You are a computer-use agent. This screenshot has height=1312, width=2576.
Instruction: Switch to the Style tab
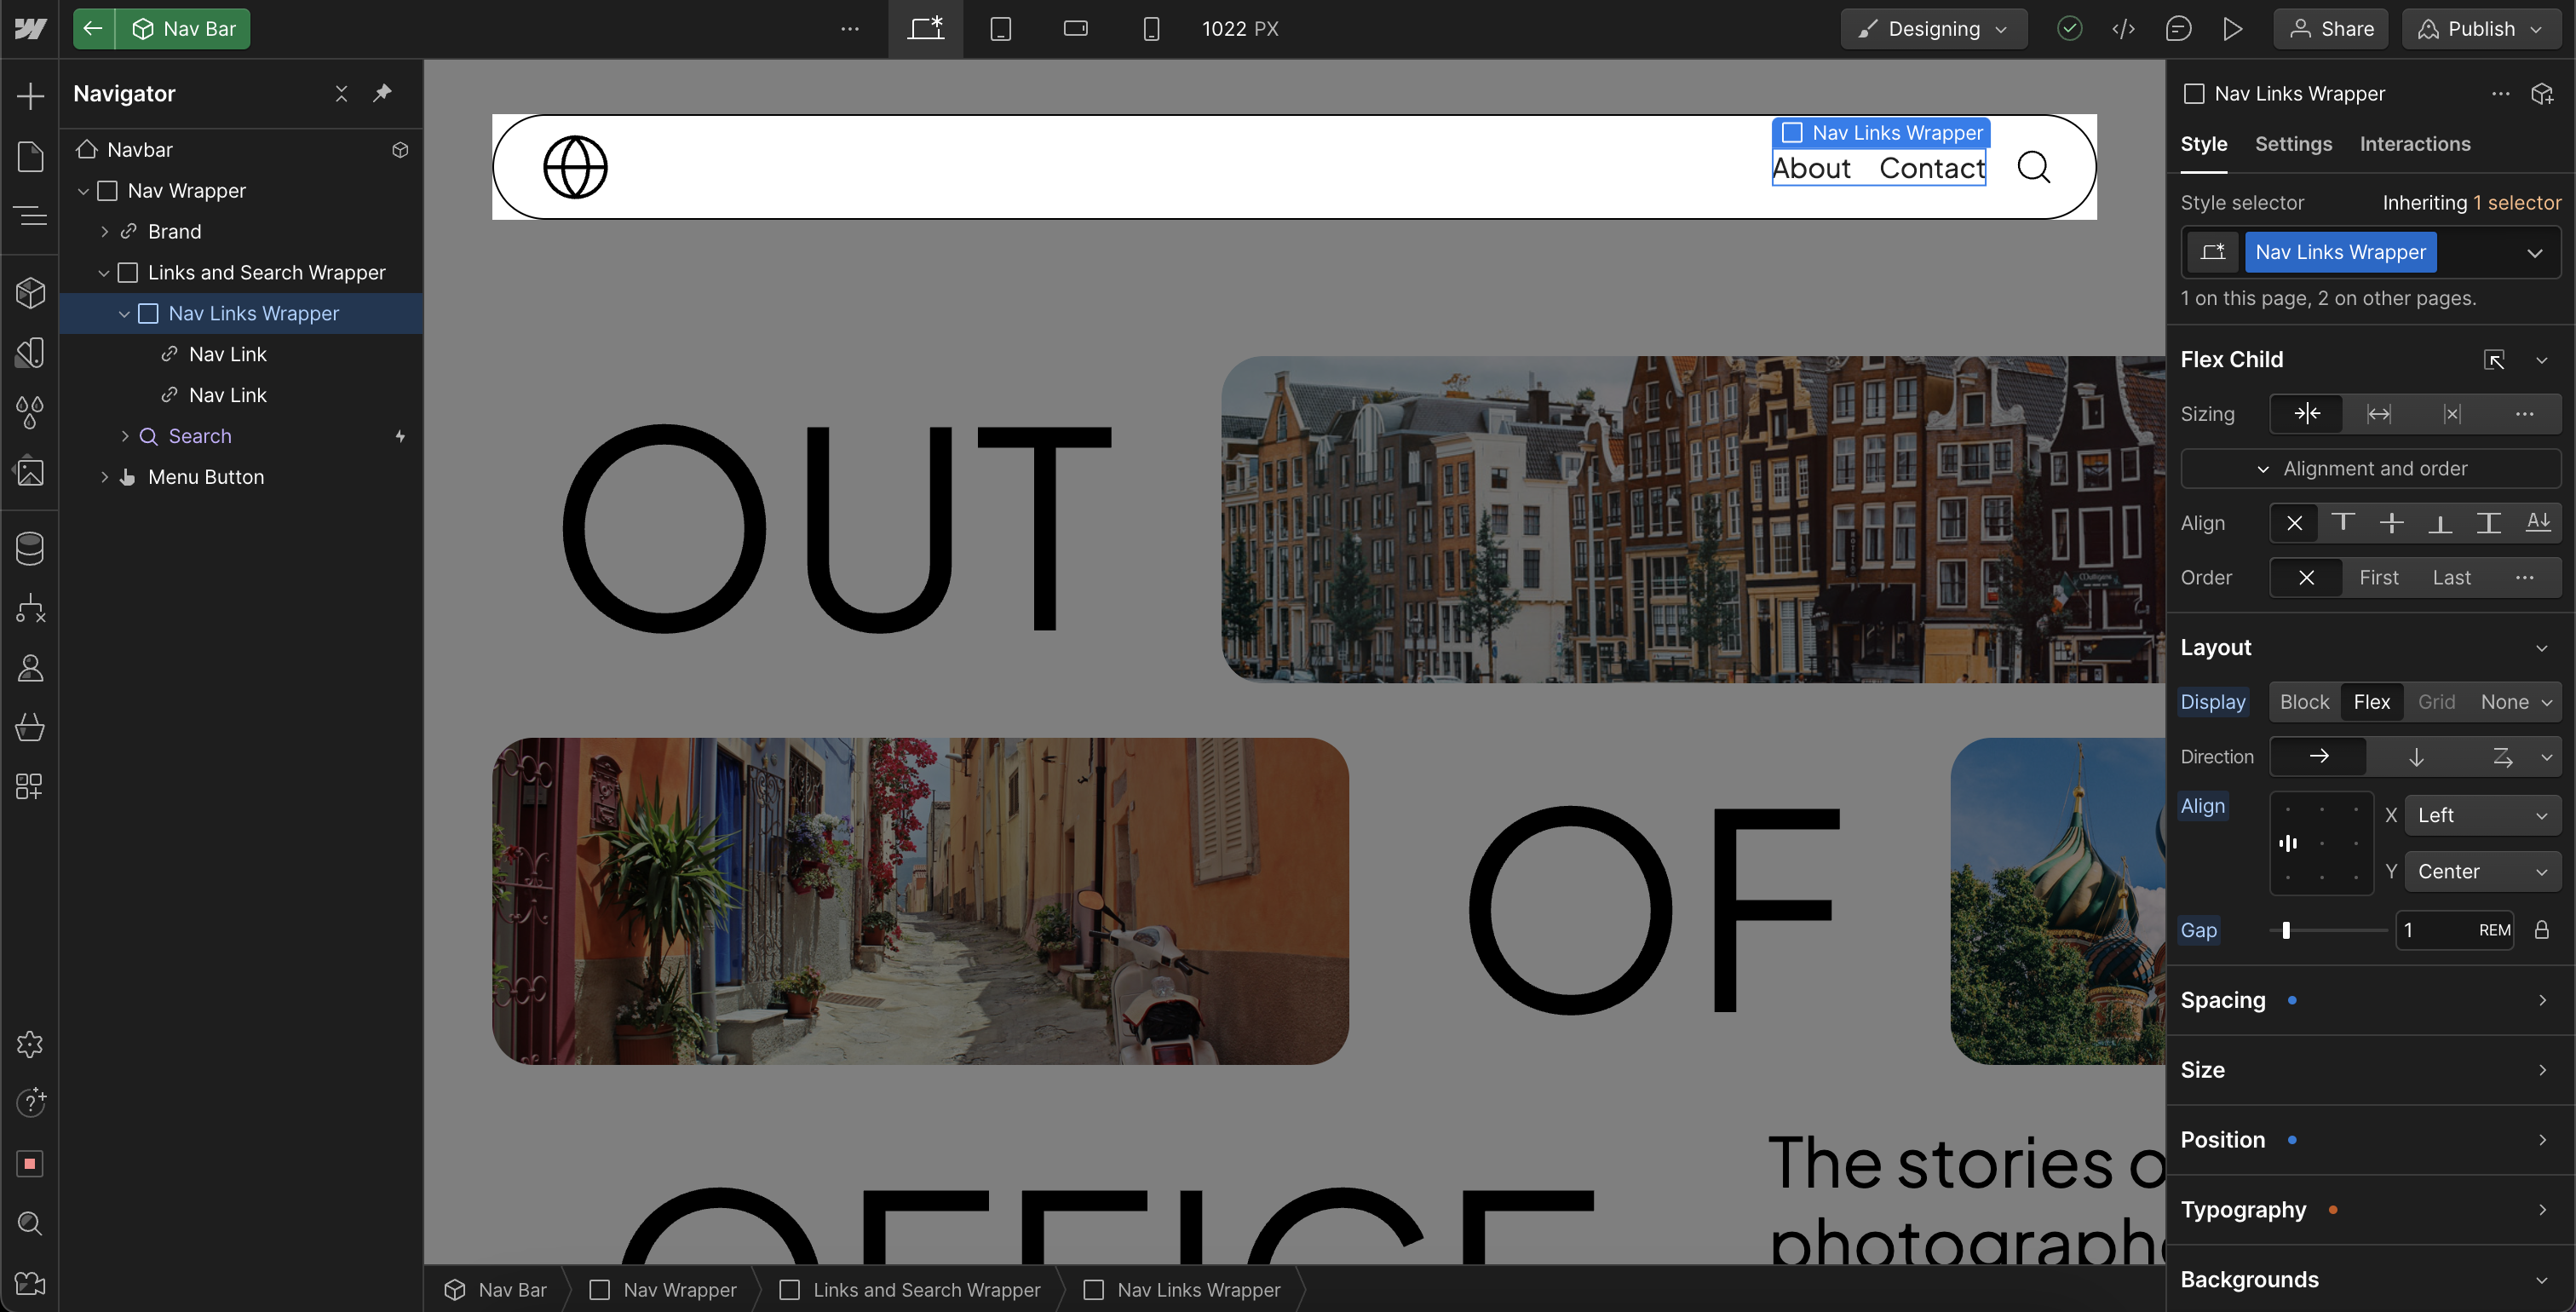2204,144
